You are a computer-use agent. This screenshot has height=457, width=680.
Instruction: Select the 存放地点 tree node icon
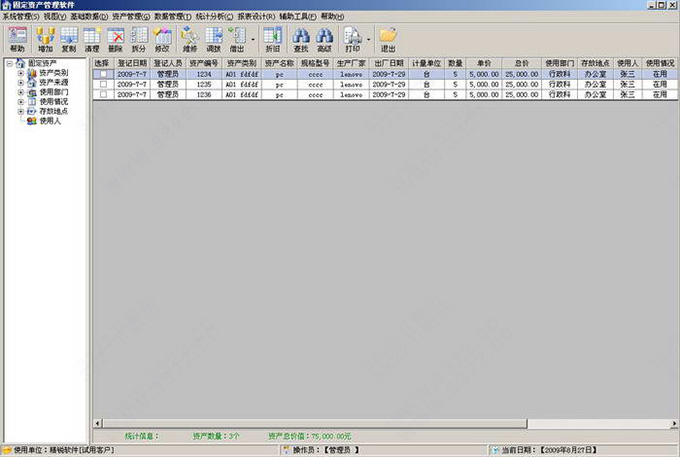click(32, 111)
